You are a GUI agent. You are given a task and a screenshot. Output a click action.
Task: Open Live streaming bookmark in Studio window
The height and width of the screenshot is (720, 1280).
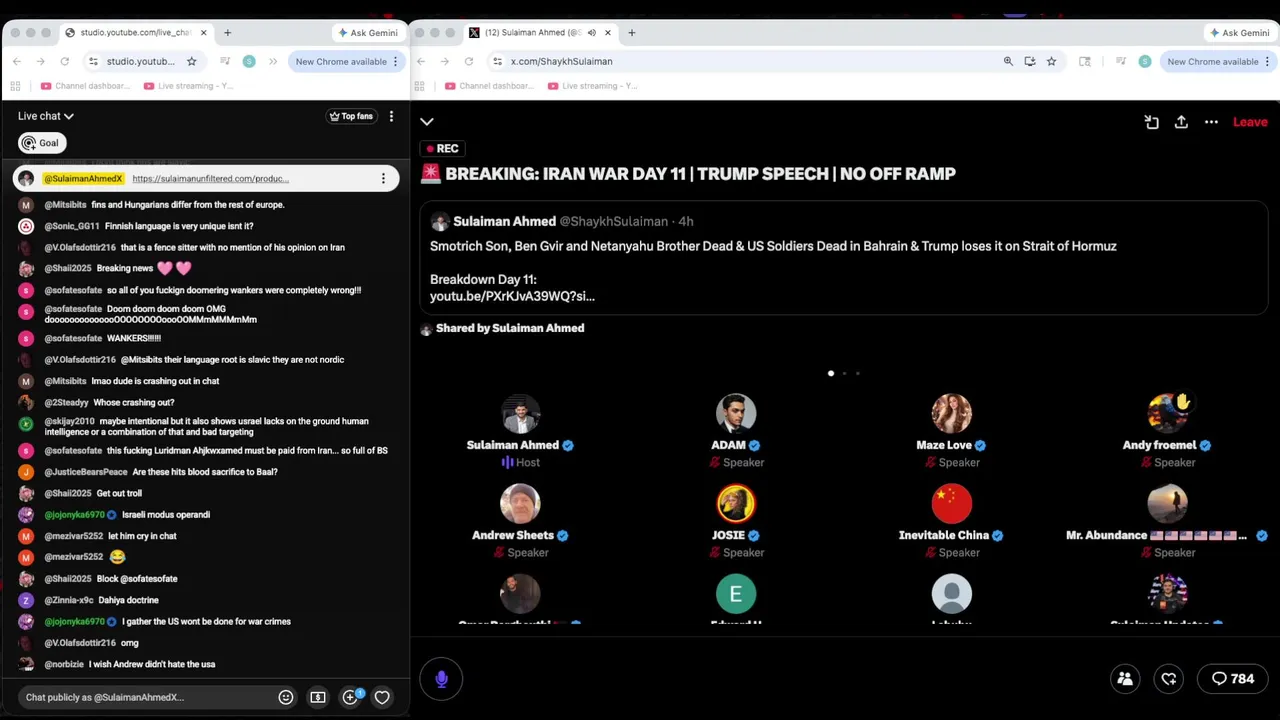coord(188,86)
